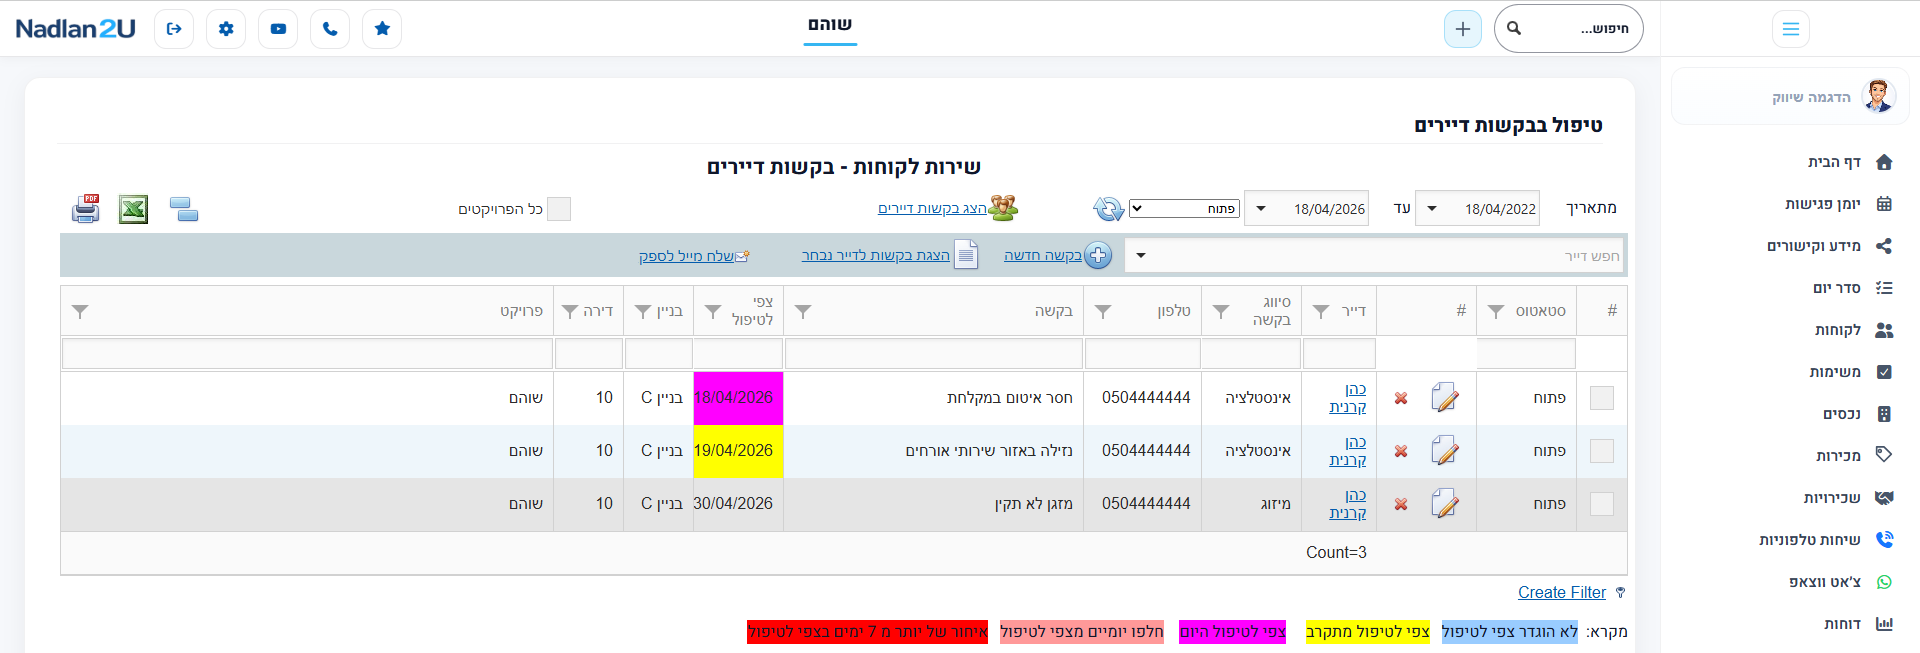This screenshot has height=653, width=1920.
Task: Click filter icon on סטטוס column
Action: click(x=1496, y=312)
